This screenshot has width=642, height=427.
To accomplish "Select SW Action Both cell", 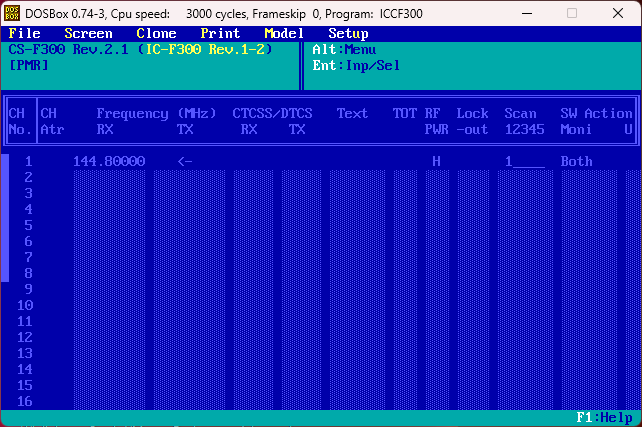I will [576, 161].
